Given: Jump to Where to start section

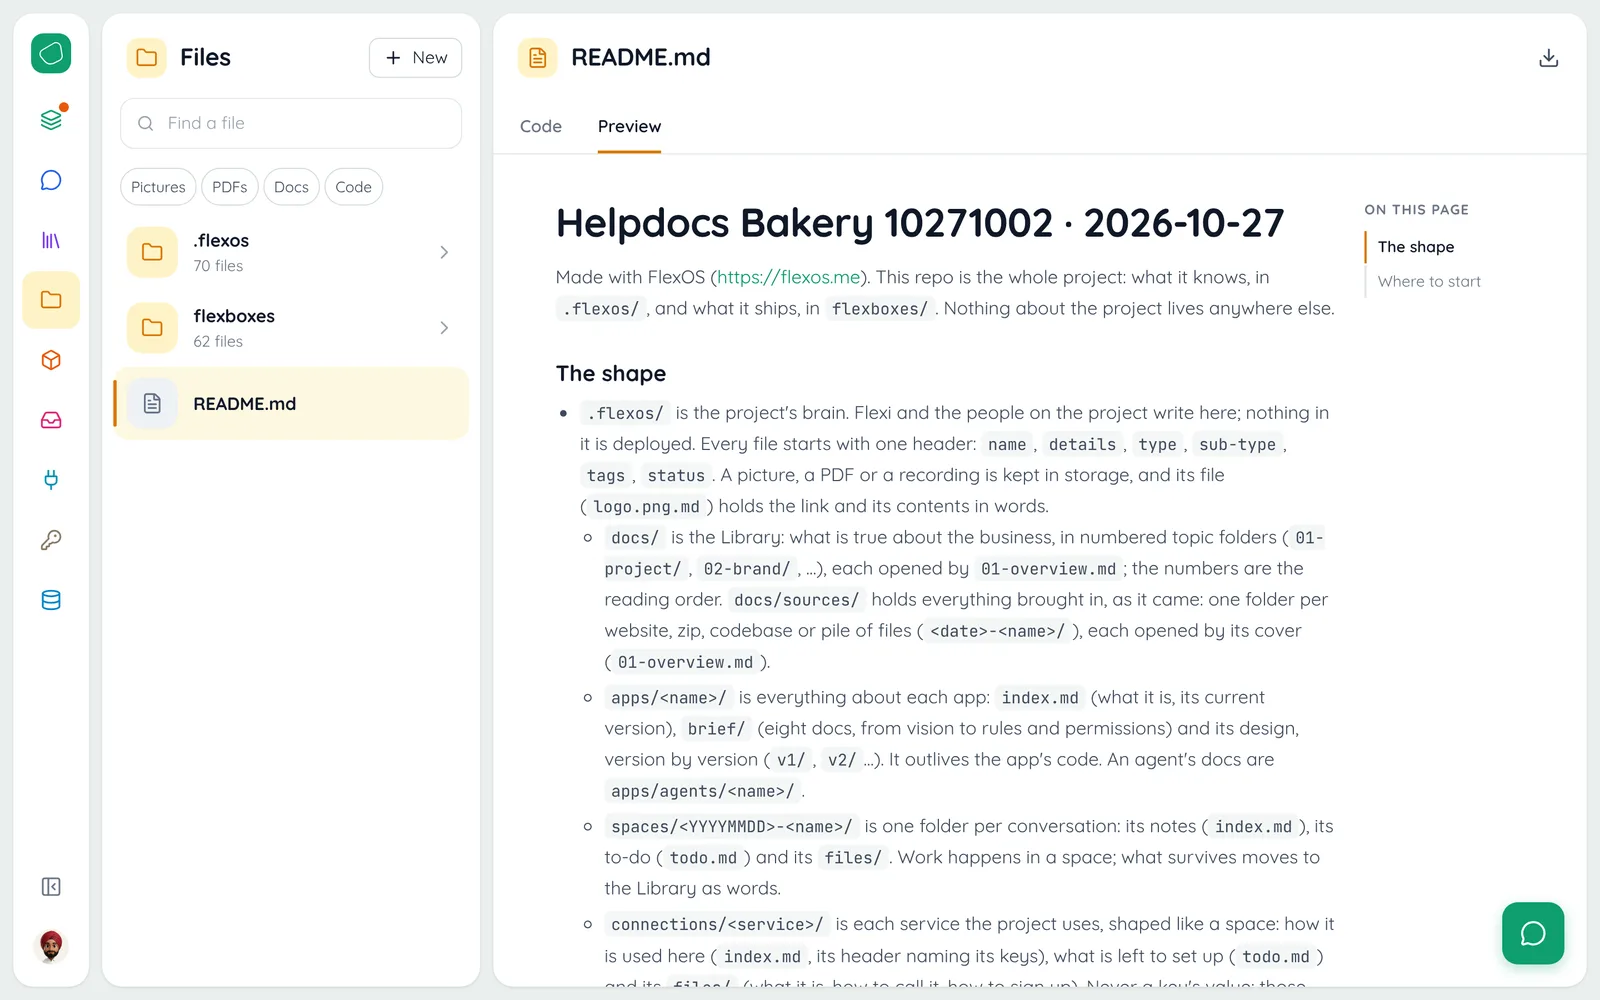Looking at the screenshot, I should (x=1429, y=282).
